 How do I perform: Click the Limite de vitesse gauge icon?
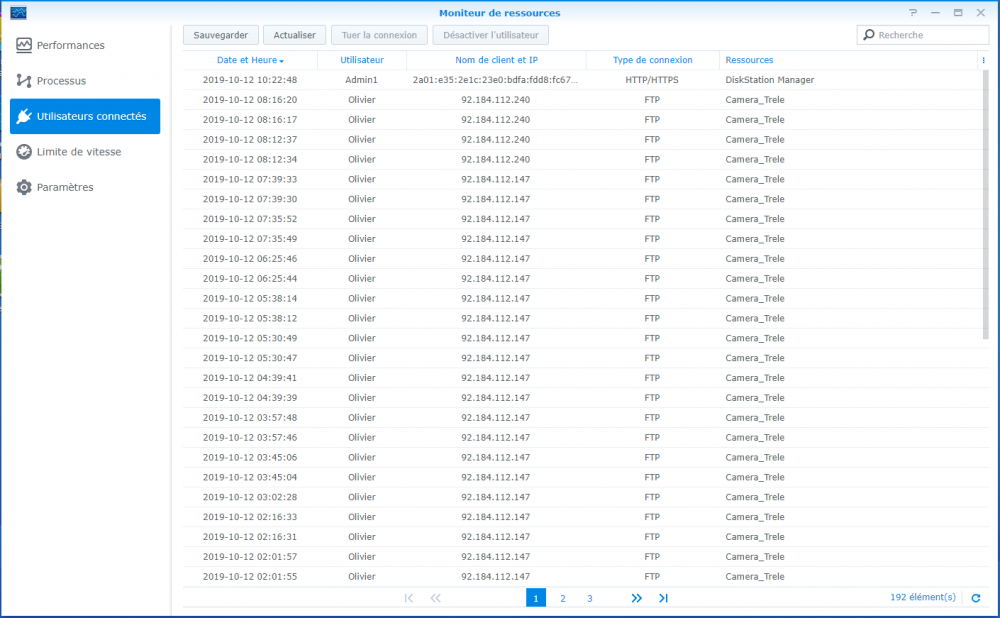point(24,152)
